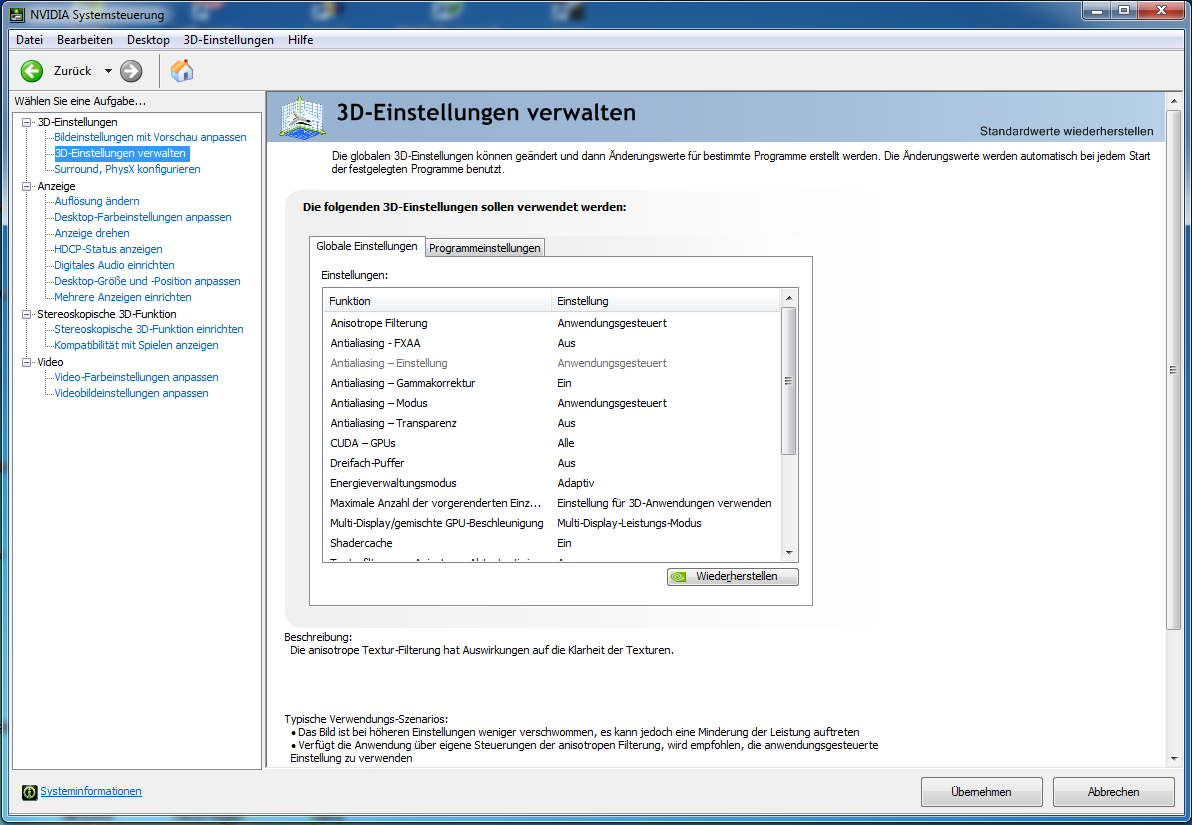1192x825 pixels.
Task: Open Mehrere Anzeigen einrichten
Action: coord(122,297)
